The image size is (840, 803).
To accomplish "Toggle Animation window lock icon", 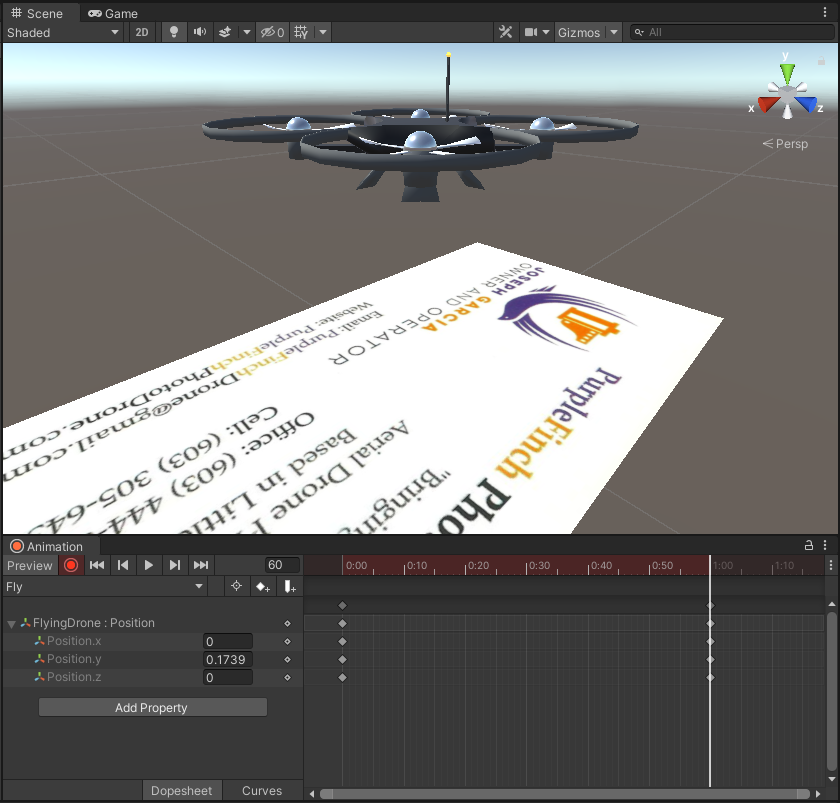I will point(809,545).
